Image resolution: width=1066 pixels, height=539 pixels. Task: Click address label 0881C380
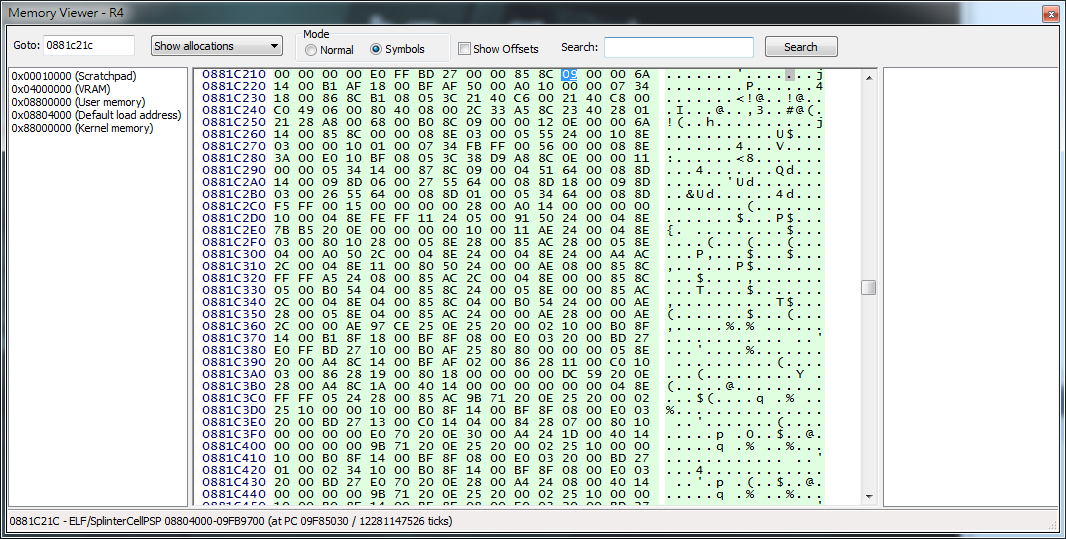click(x=234, y=350)
